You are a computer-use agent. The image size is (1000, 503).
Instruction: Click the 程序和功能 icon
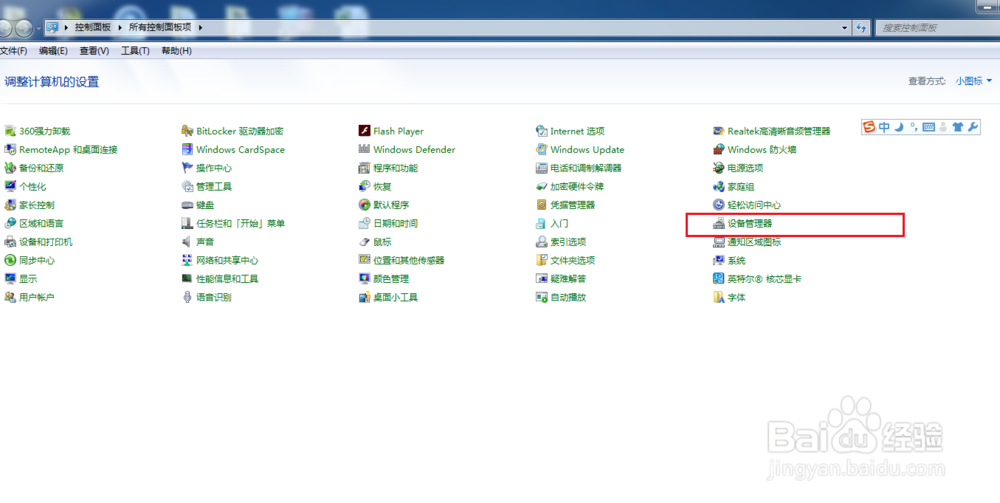click(364, 168)
